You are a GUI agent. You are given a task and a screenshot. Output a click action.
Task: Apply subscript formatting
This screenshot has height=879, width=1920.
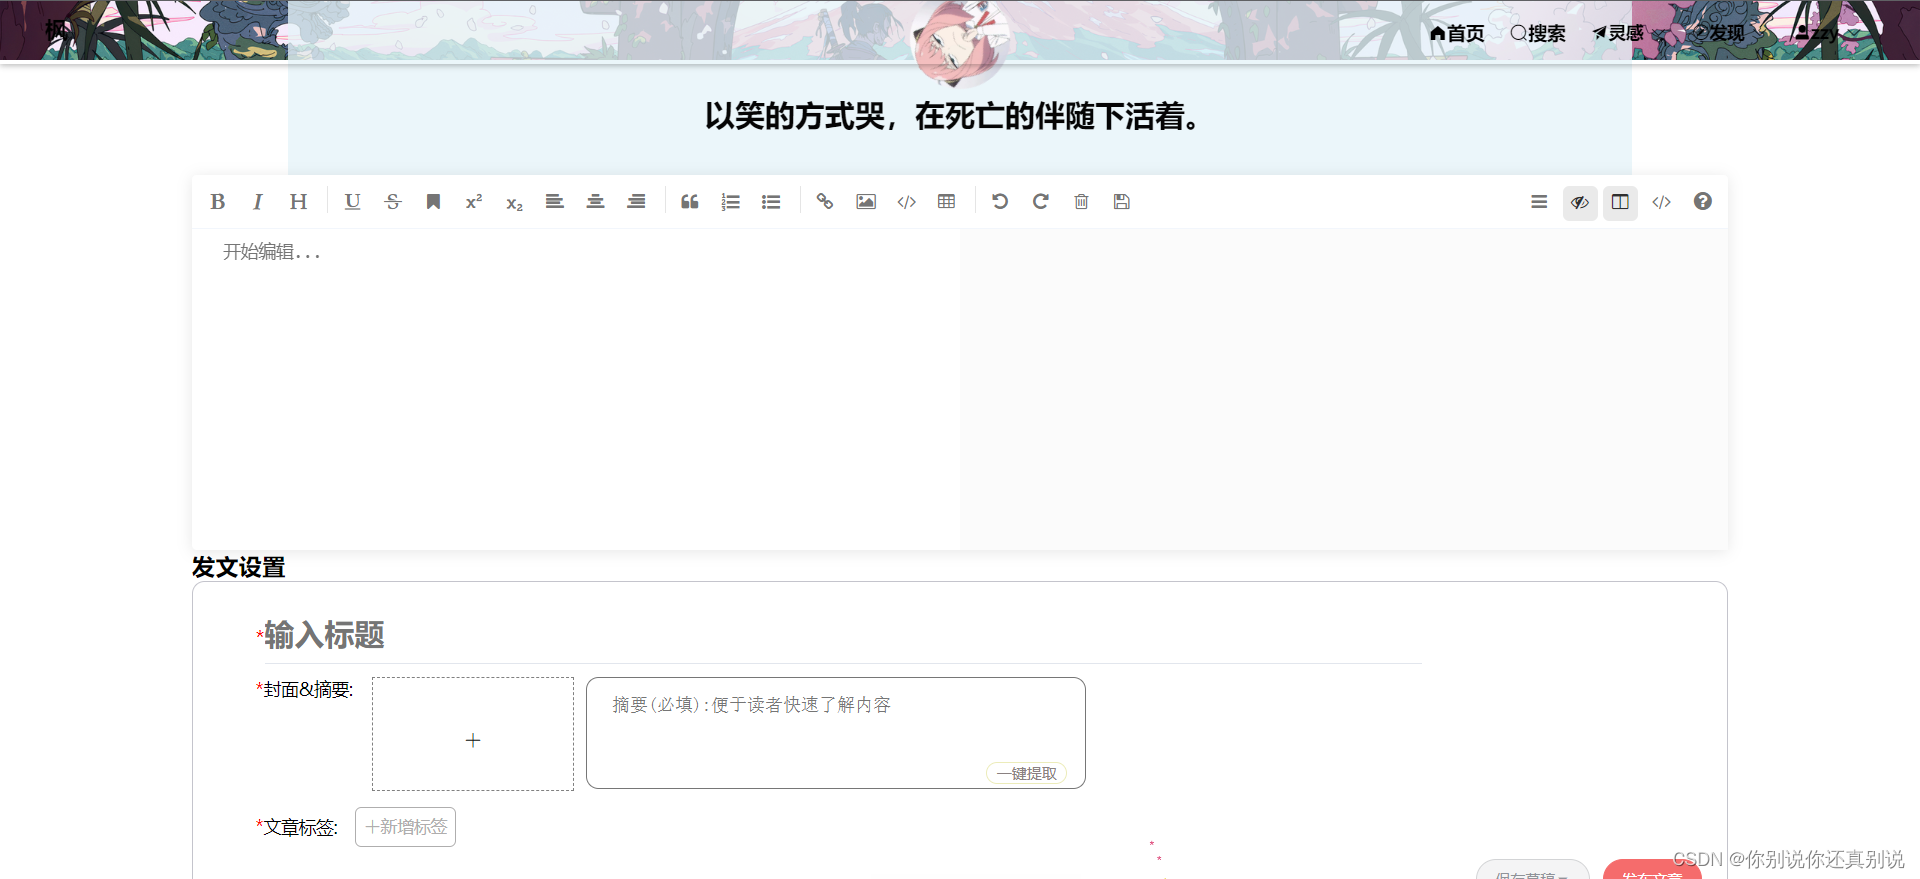tap(514, 202)
